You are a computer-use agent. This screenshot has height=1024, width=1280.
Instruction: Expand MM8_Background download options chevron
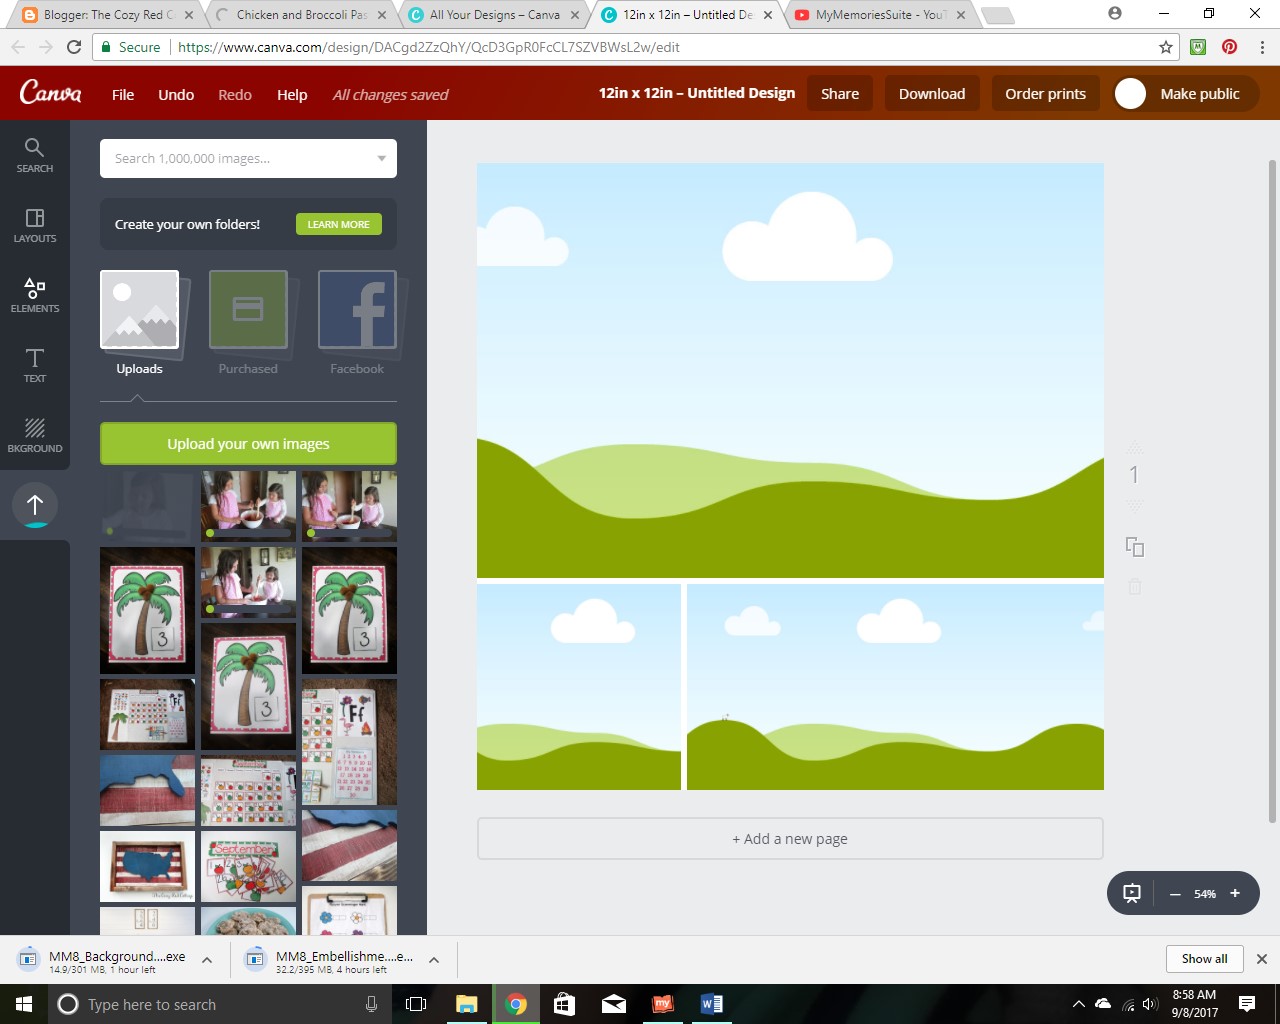pyautogui.click(x=207, y=958)
